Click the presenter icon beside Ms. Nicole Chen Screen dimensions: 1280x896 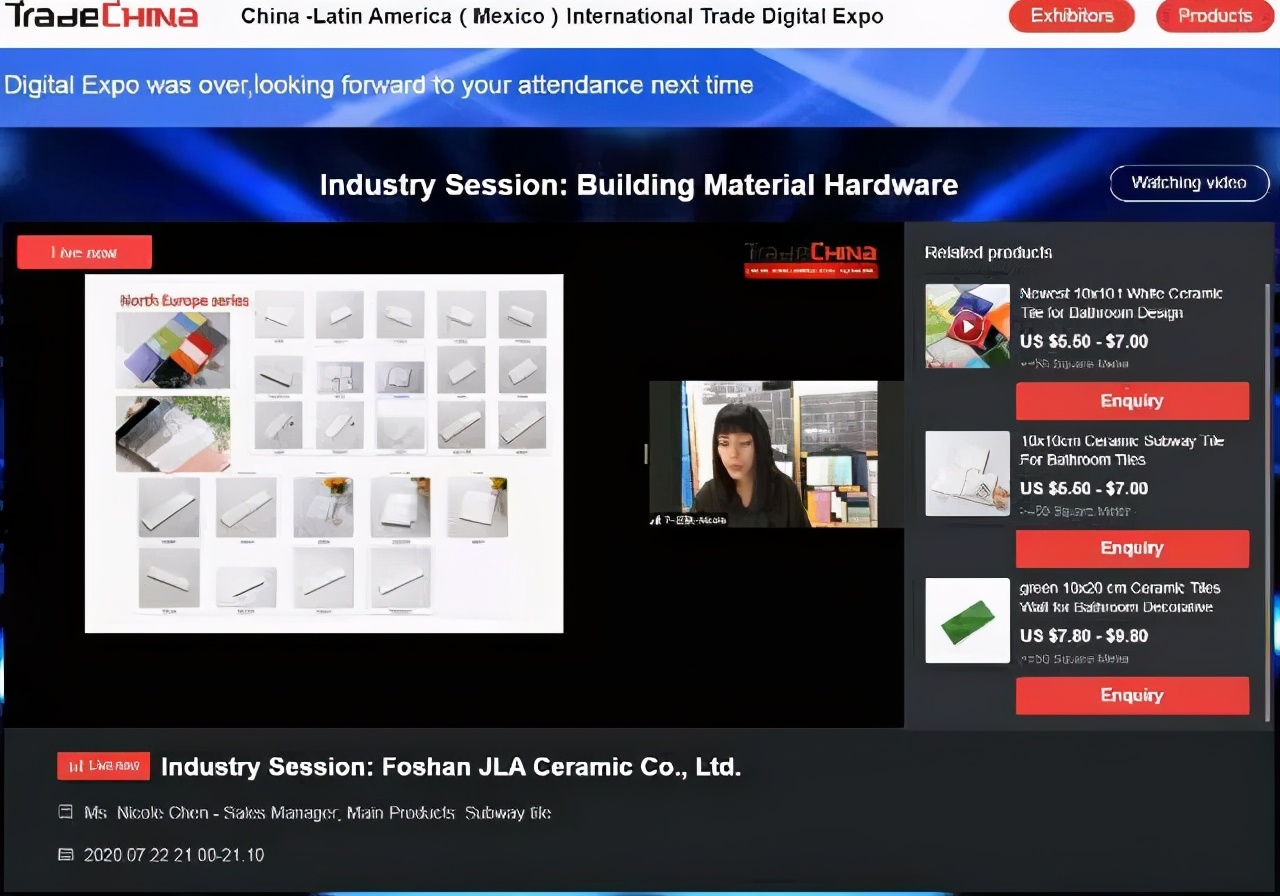tap(66, 812)
